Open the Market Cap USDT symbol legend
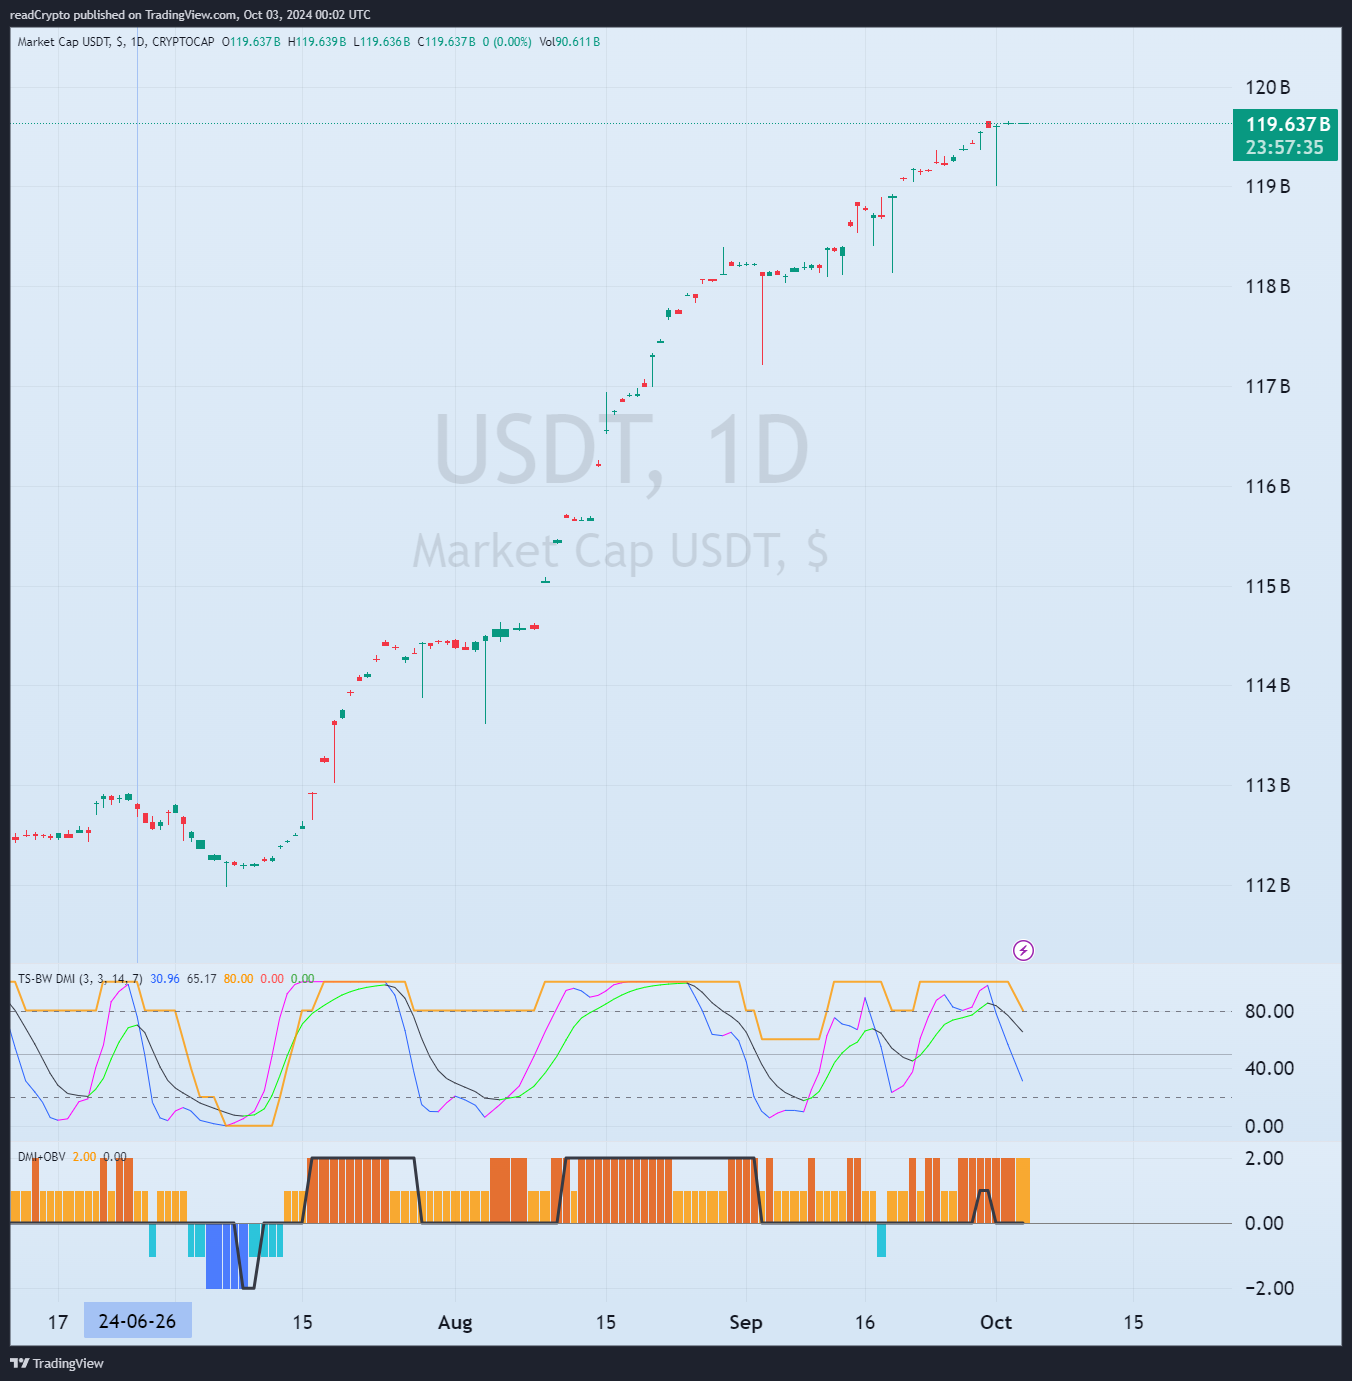 [x=116, y=42]
